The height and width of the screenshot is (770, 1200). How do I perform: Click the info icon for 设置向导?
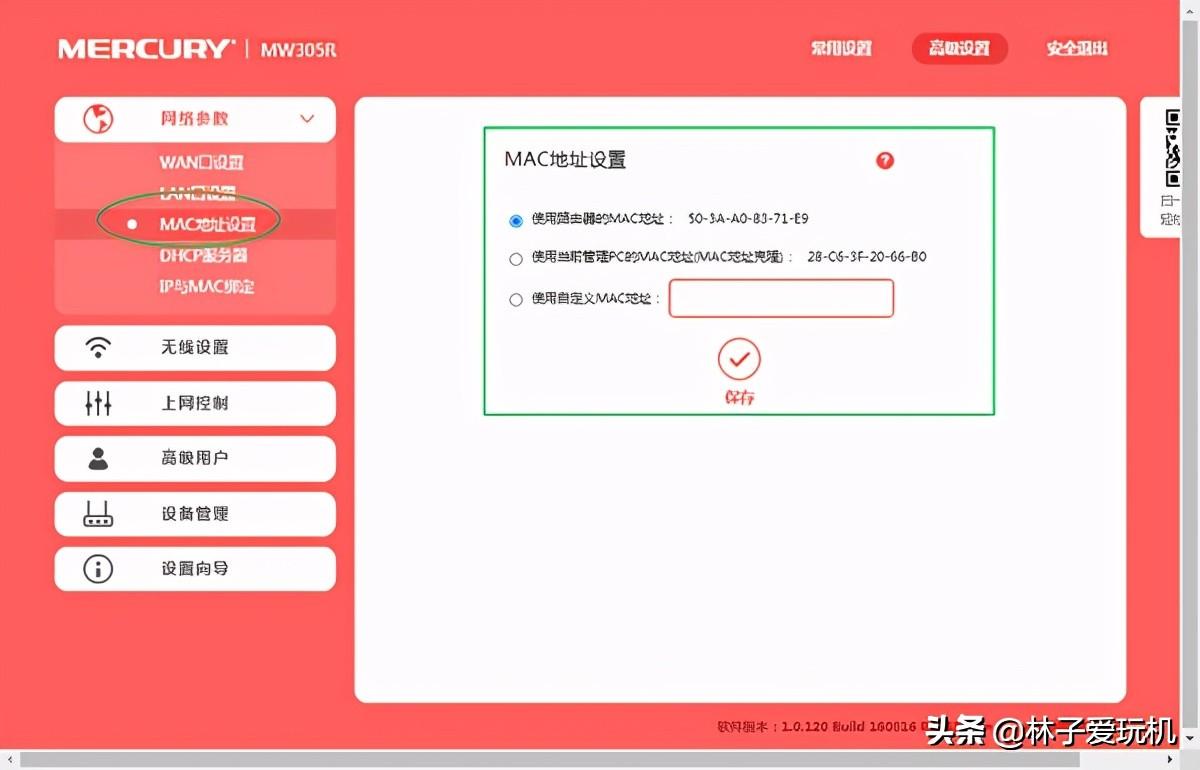(x=98, y=569)
